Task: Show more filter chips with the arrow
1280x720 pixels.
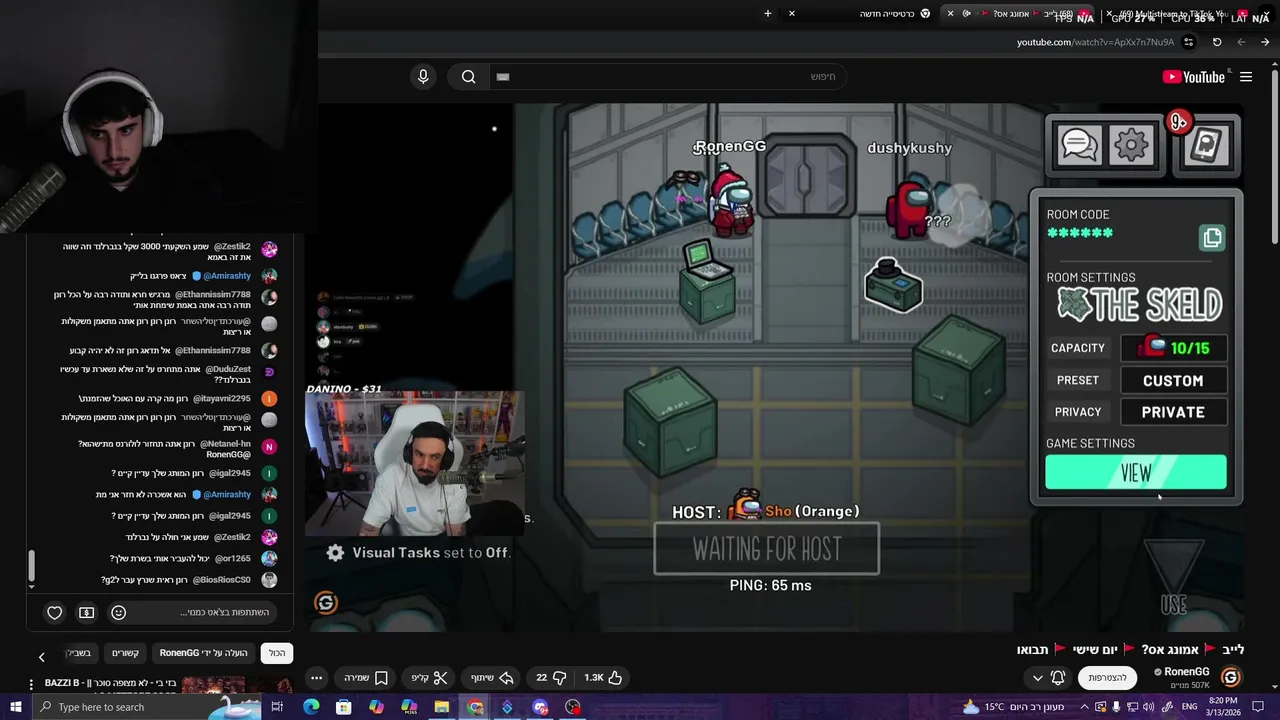Action: [x=41, y=657]
